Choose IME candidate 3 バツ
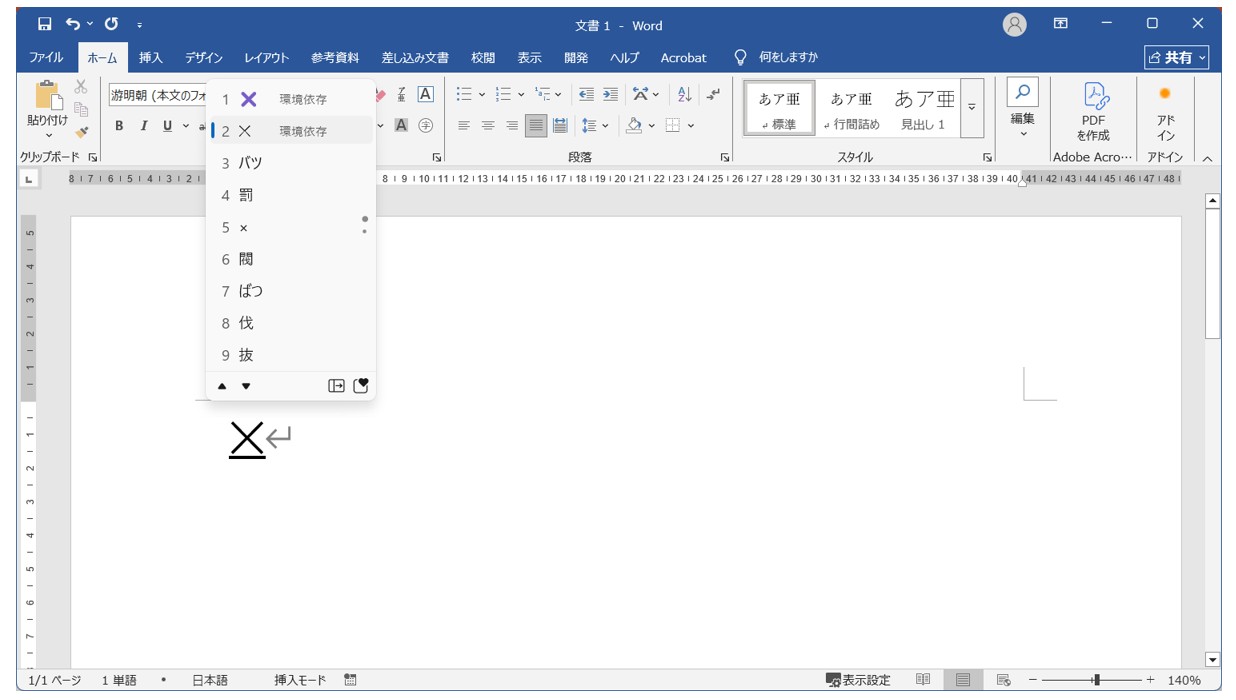Viewport: 1236px width, 700px height. tap(291, 163)
